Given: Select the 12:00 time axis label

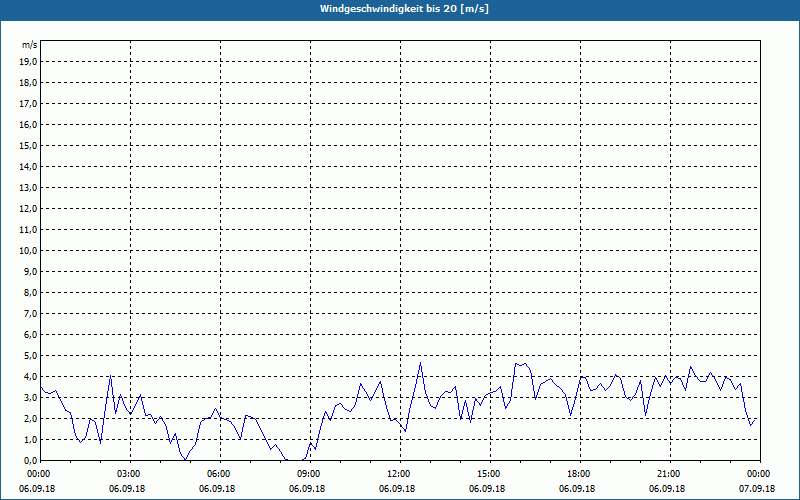Looking at the screenshot, I should (401, 474).
